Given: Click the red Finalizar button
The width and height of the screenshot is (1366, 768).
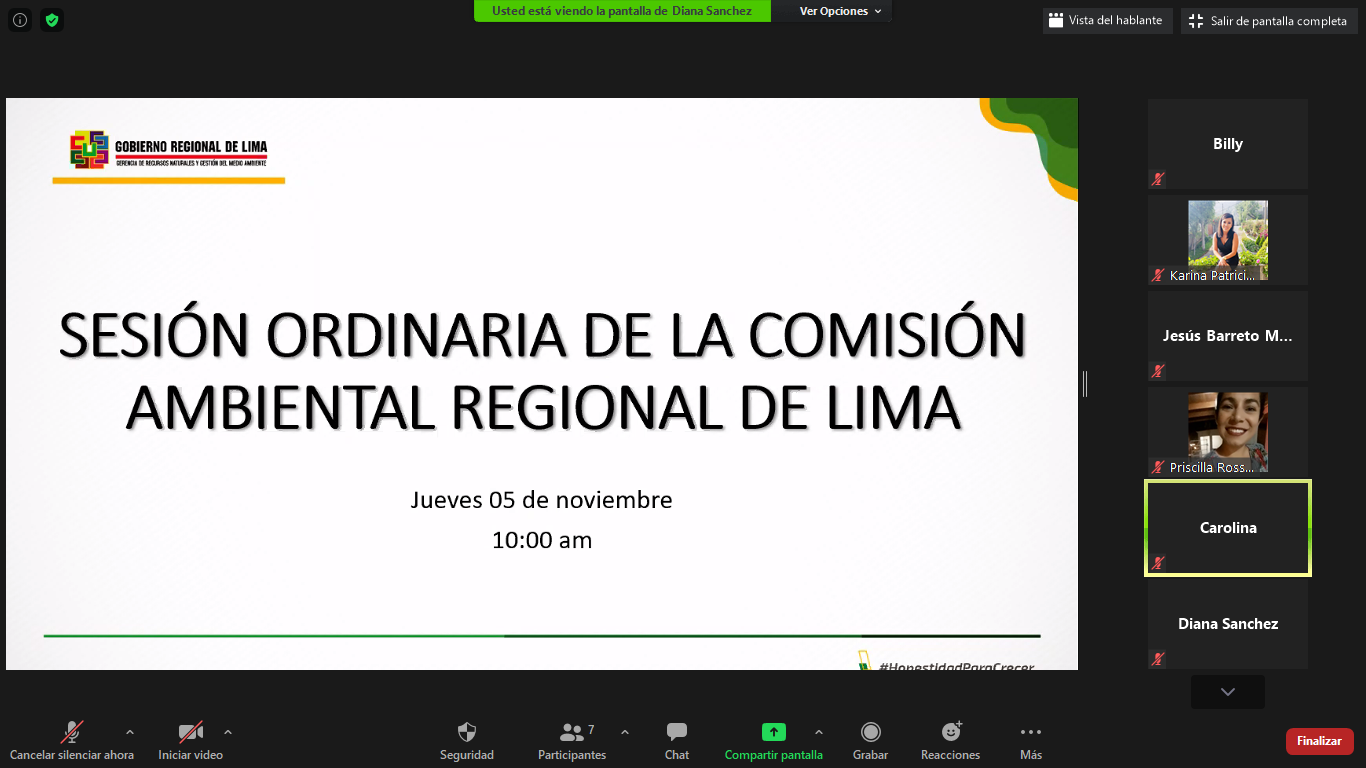Looking at the screenshot, I should [x=1319, y=741].
